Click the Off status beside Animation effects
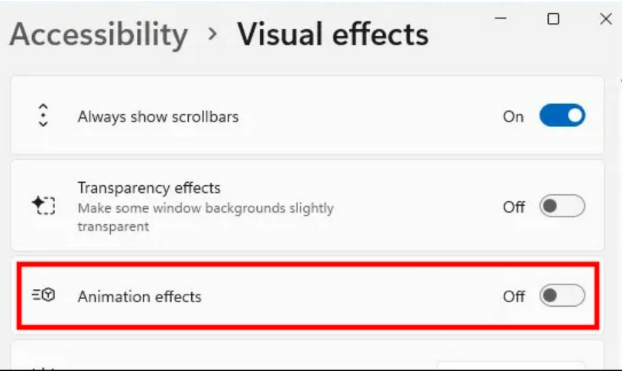The width and height of the screenshot is (643, 387). [514, 296]
